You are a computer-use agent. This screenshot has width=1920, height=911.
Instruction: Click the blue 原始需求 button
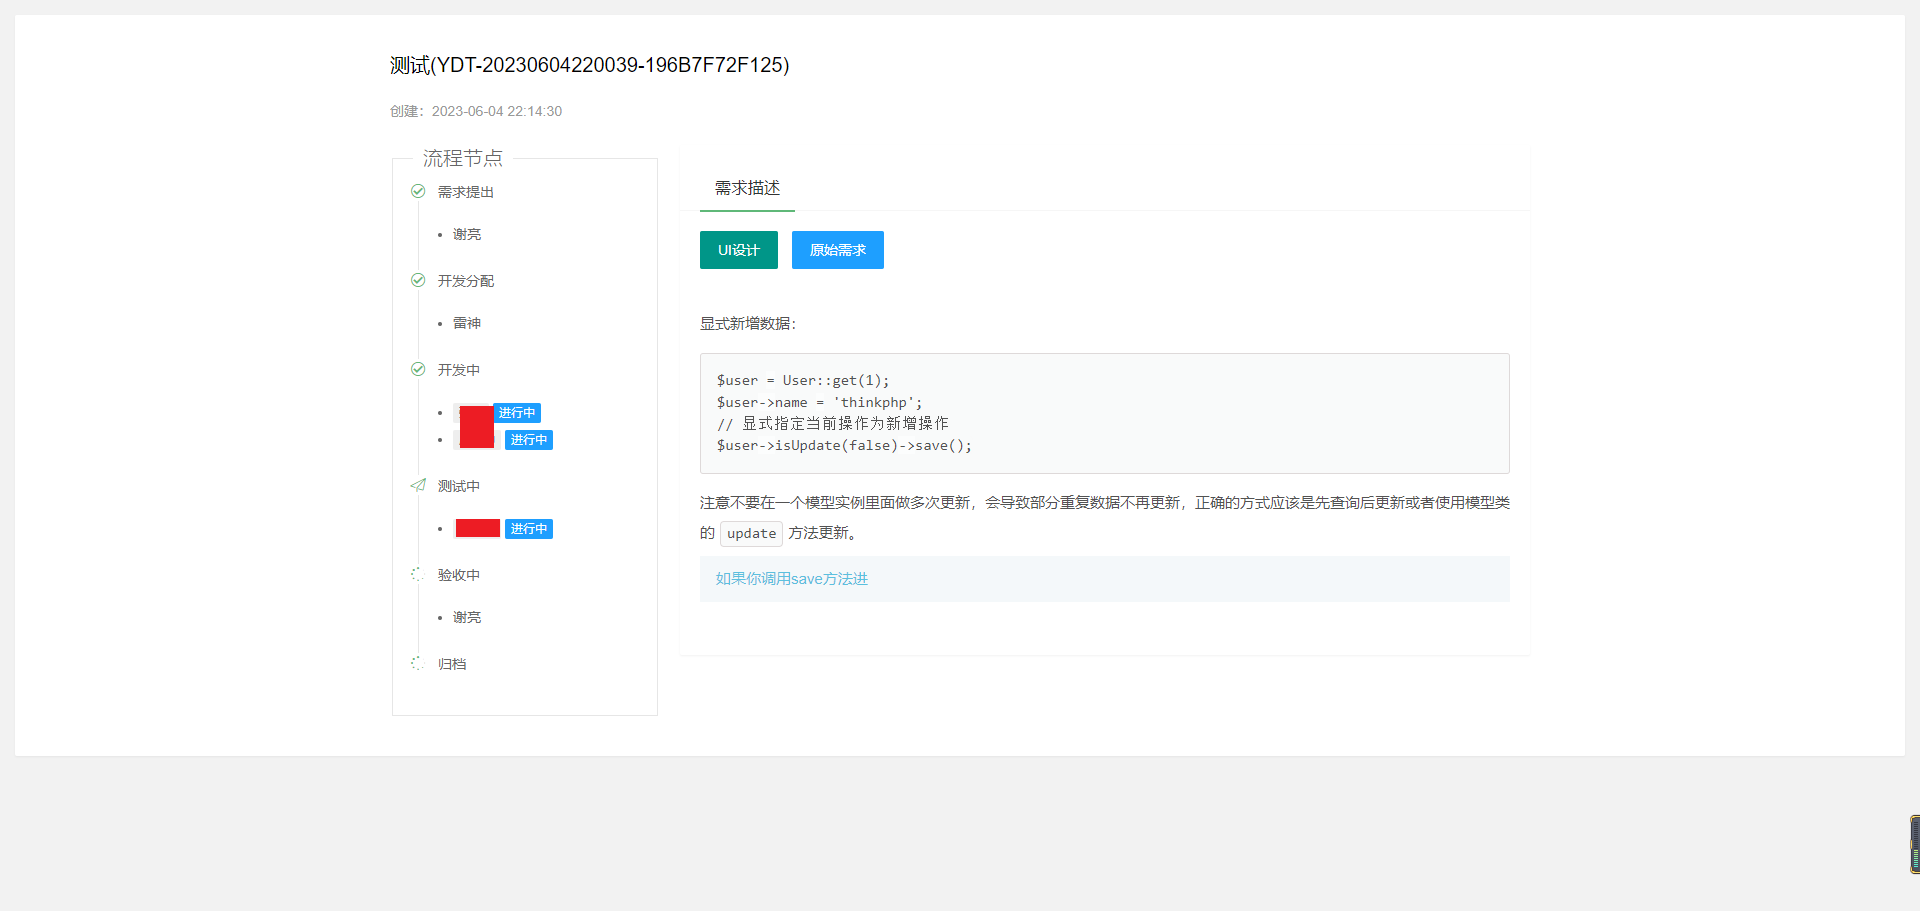(838, 250)
